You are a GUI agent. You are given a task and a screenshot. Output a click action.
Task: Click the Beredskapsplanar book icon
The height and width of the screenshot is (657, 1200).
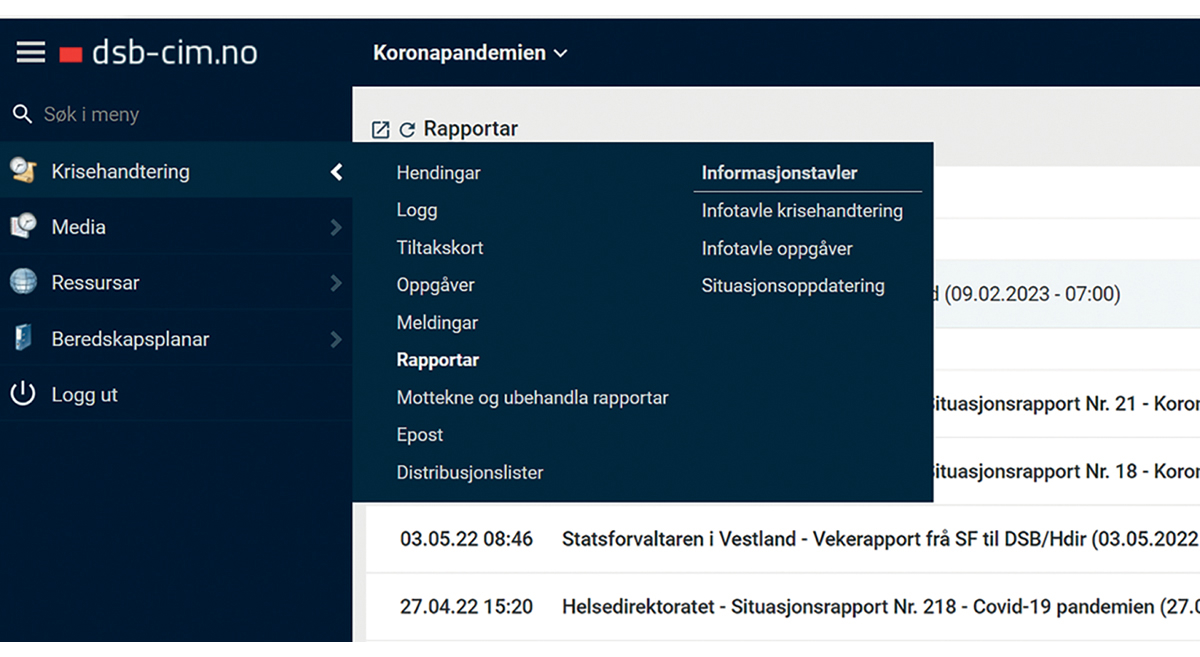tap(23, 339)
